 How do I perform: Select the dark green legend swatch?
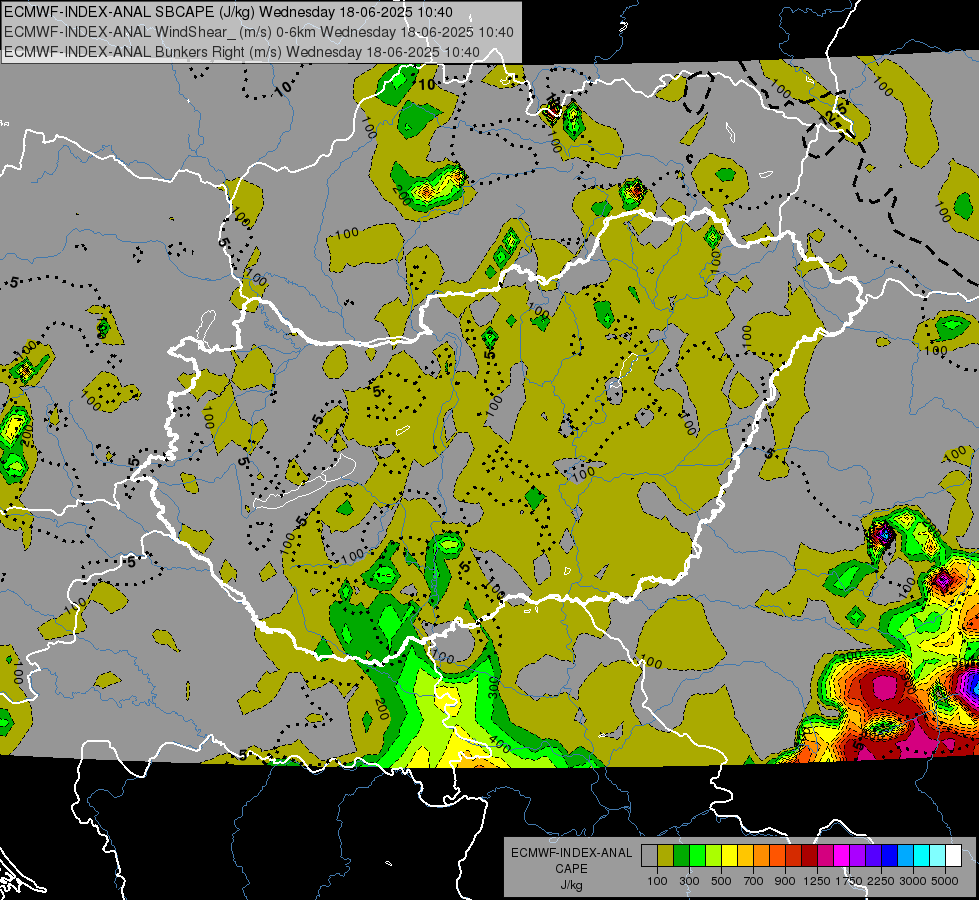(x=681, y=856)
